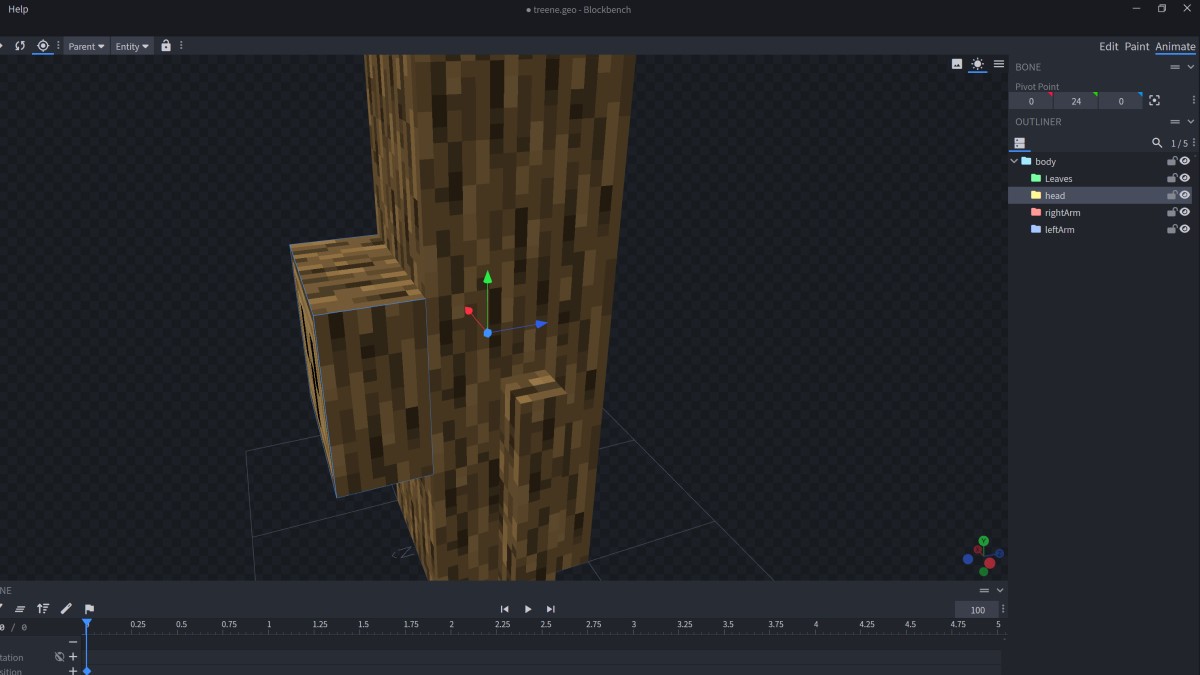Jump to timeline start
Screen dimensions: 1200x675
click(505, 609)
